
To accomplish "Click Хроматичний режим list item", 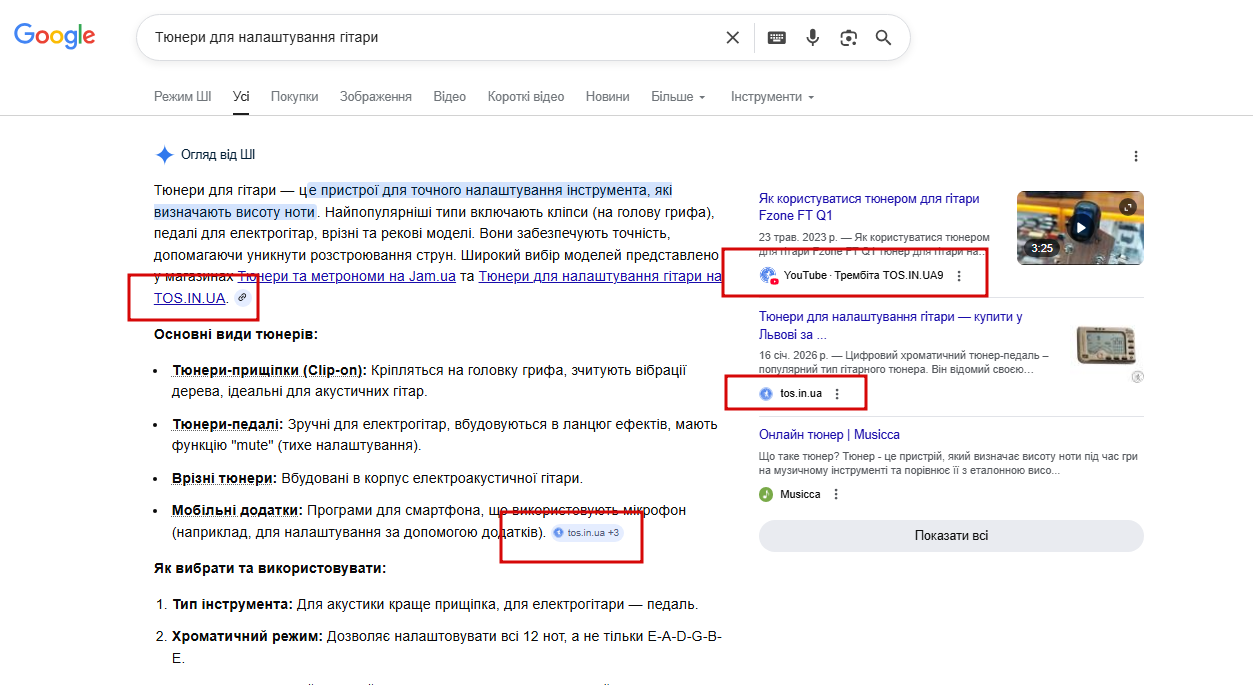I will coord(447,647).
